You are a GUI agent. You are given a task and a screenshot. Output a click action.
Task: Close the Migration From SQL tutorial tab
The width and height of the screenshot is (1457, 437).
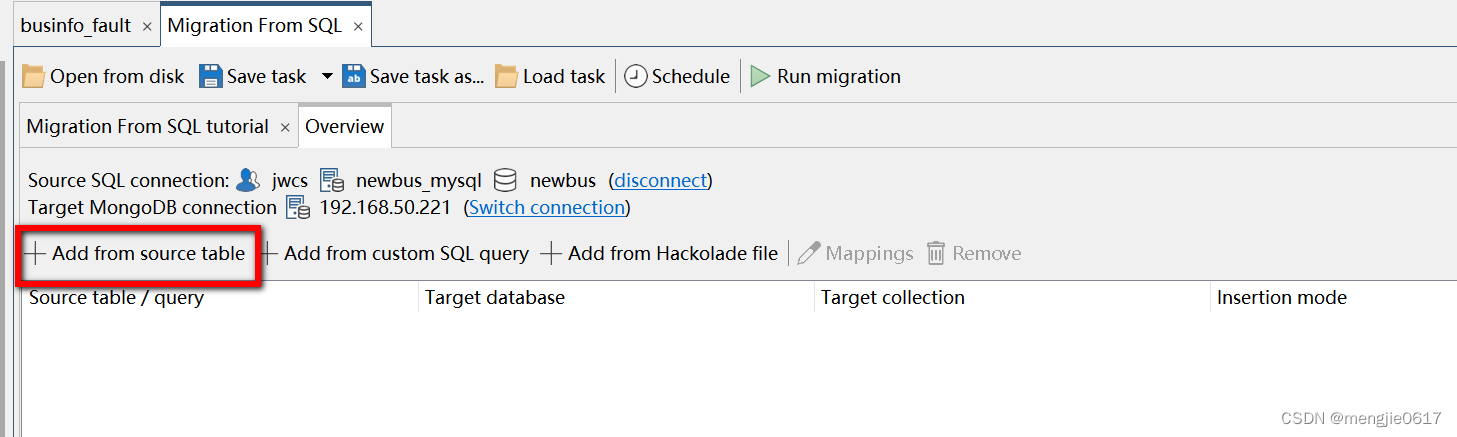(x=285, y=128)
